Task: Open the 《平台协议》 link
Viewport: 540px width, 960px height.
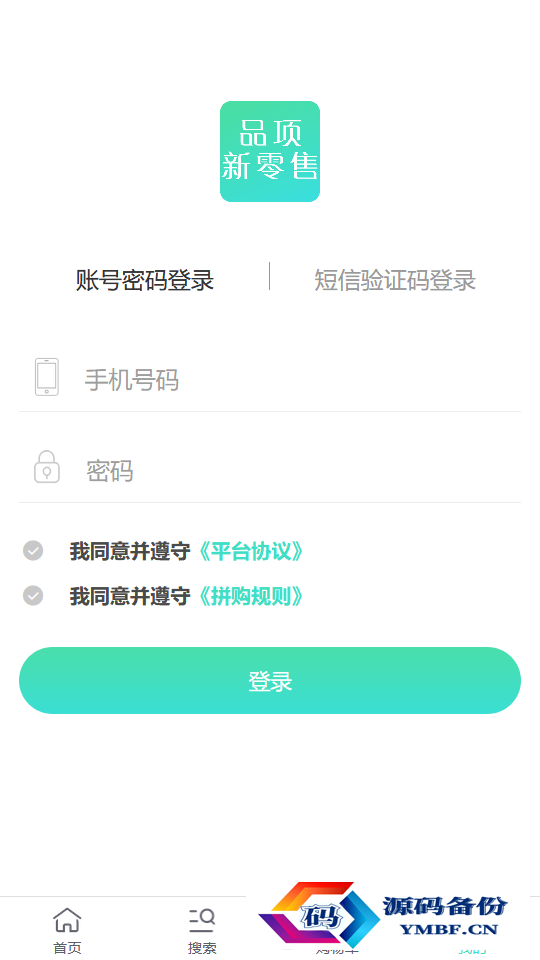Action: tap(250, 552)
